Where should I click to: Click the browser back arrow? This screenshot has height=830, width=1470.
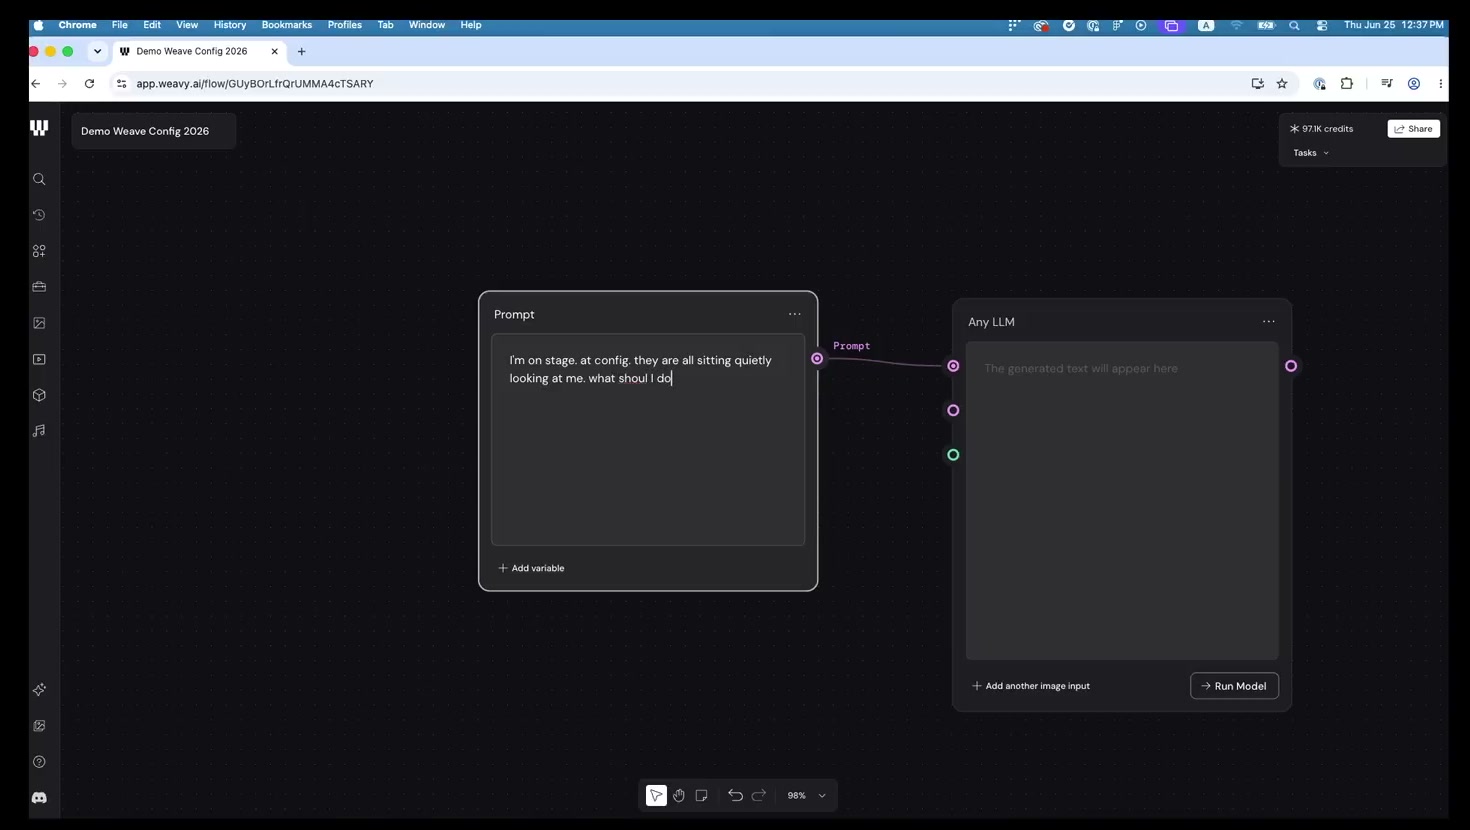(x=36, y=84)
